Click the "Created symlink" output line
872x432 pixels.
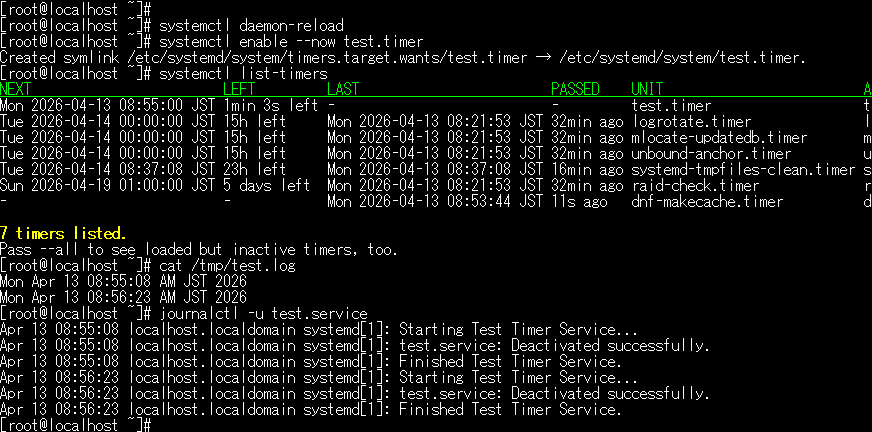coord(402,57)
